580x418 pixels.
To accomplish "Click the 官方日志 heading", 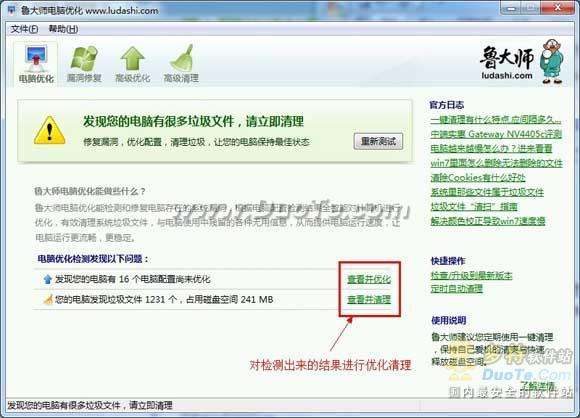I will point(446,105).
